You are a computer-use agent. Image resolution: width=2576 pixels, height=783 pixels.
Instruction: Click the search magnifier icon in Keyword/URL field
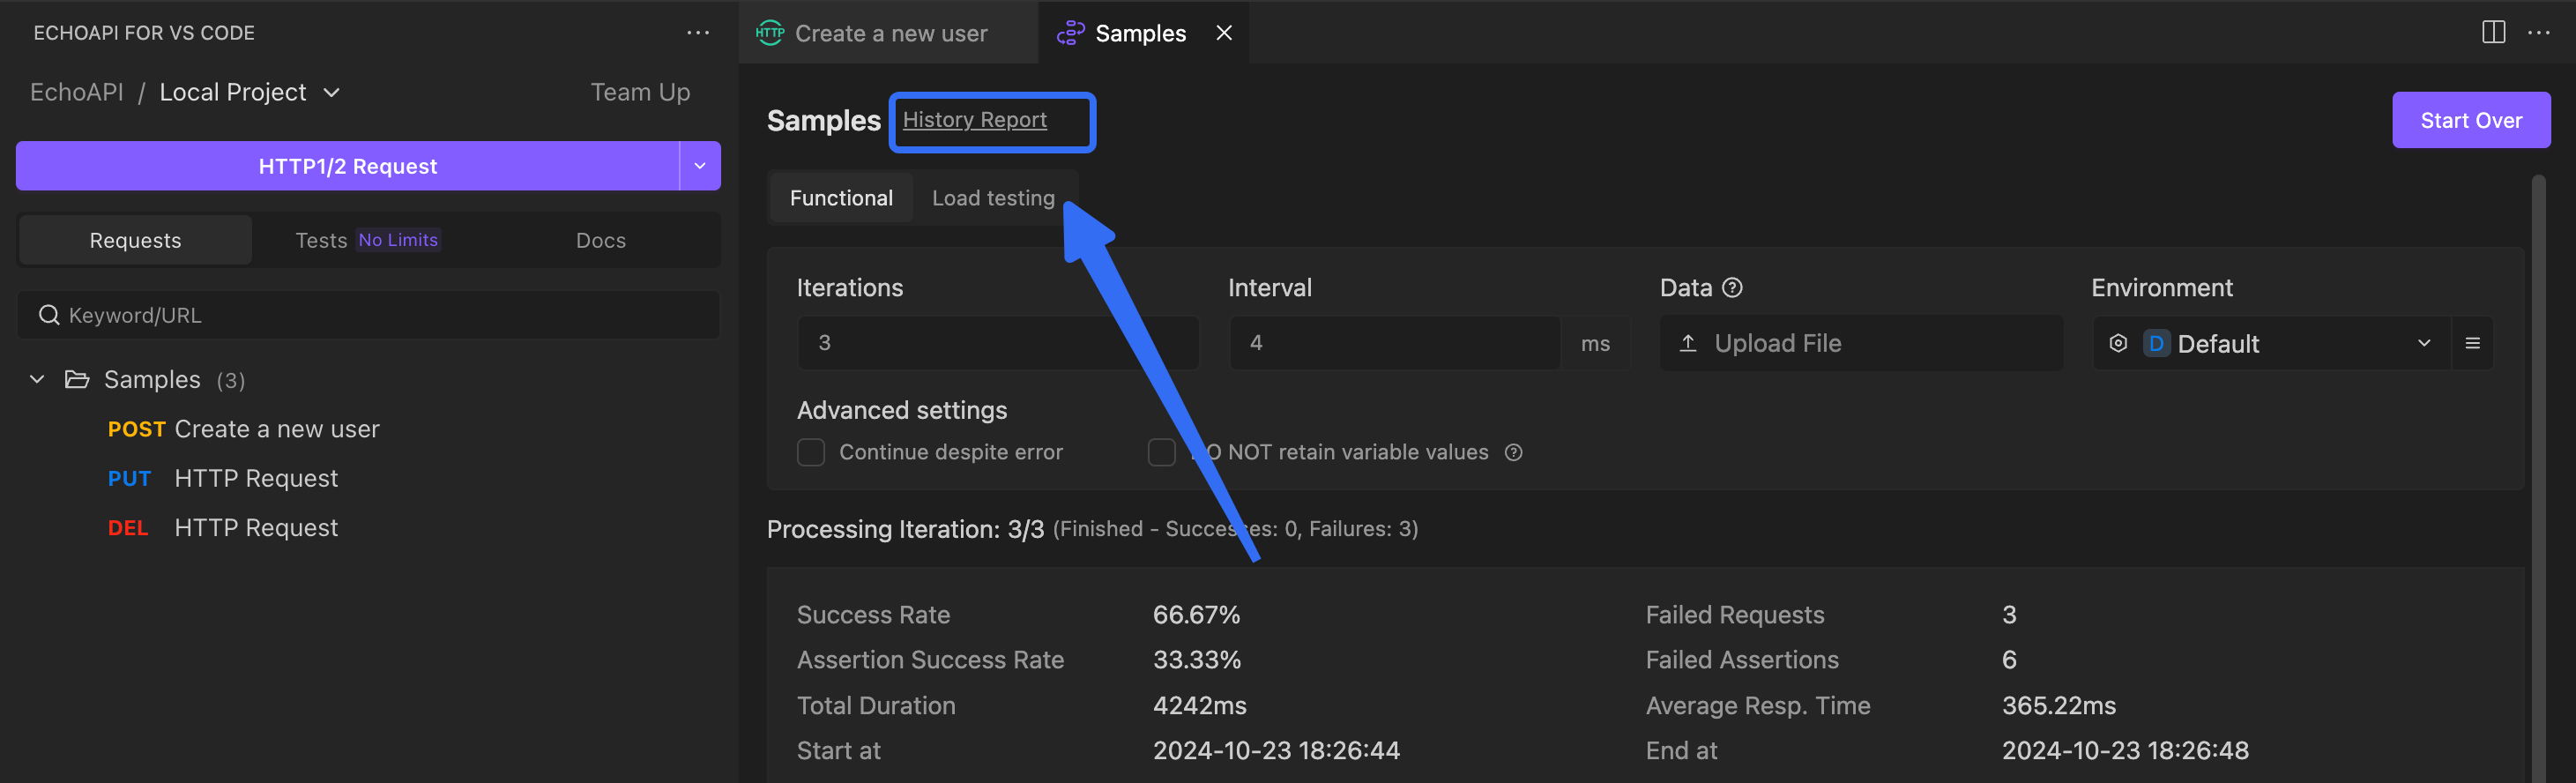pos(48,315)
